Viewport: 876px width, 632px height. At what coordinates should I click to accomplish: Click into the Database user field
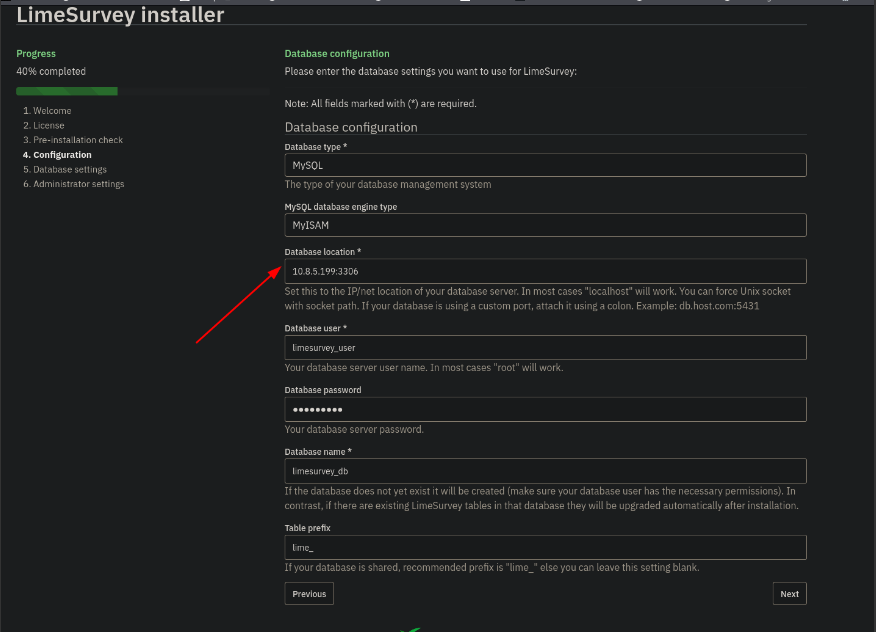[545, 348]
